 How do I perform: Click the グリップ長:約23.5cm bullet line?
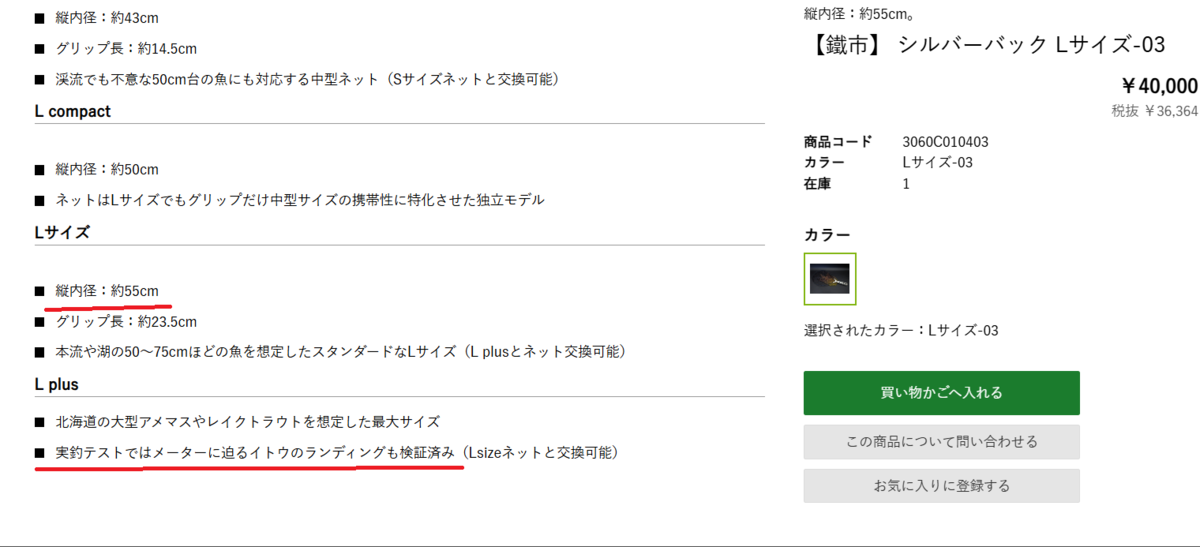click(x=126, y=322)
